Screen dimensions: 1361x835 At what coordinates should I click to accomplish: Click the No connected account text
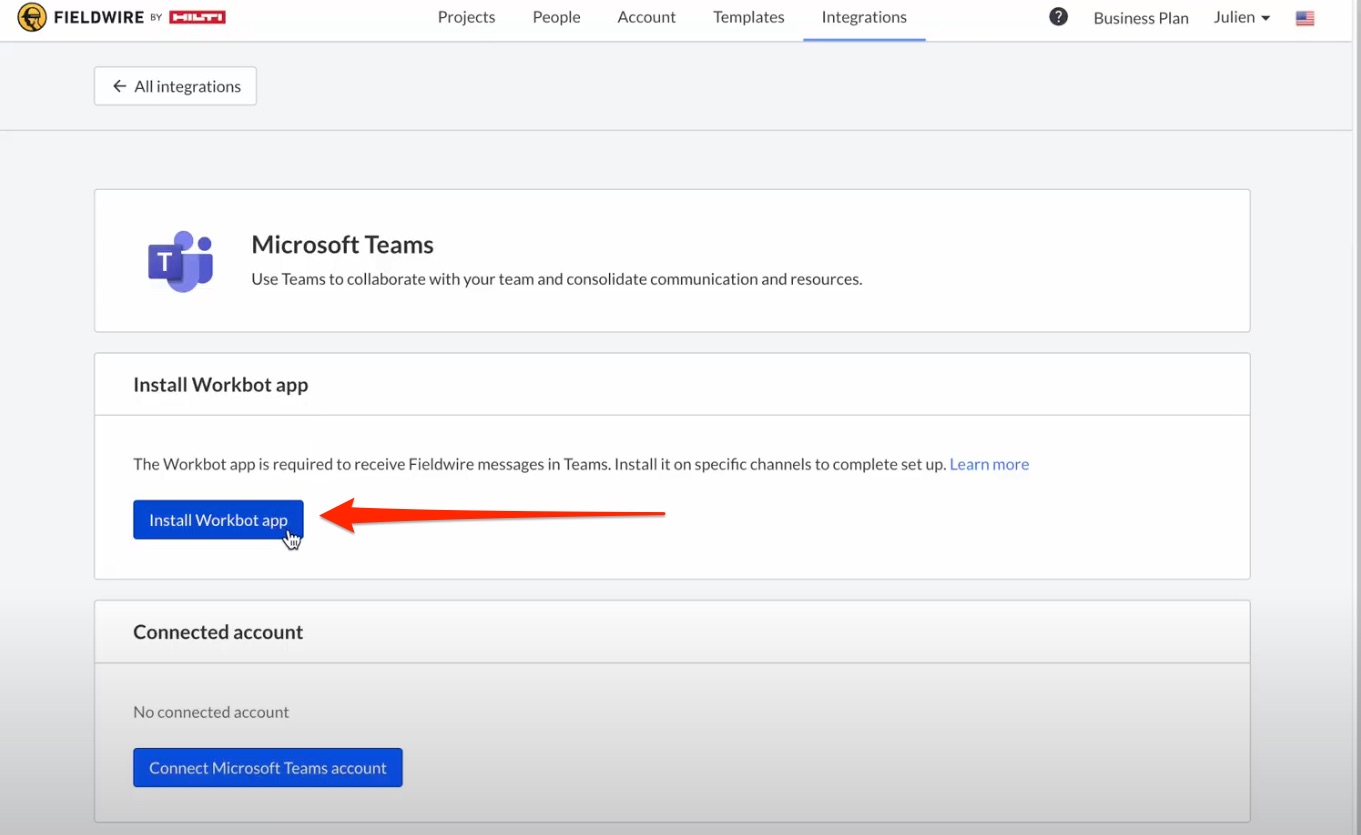[211, 712]
